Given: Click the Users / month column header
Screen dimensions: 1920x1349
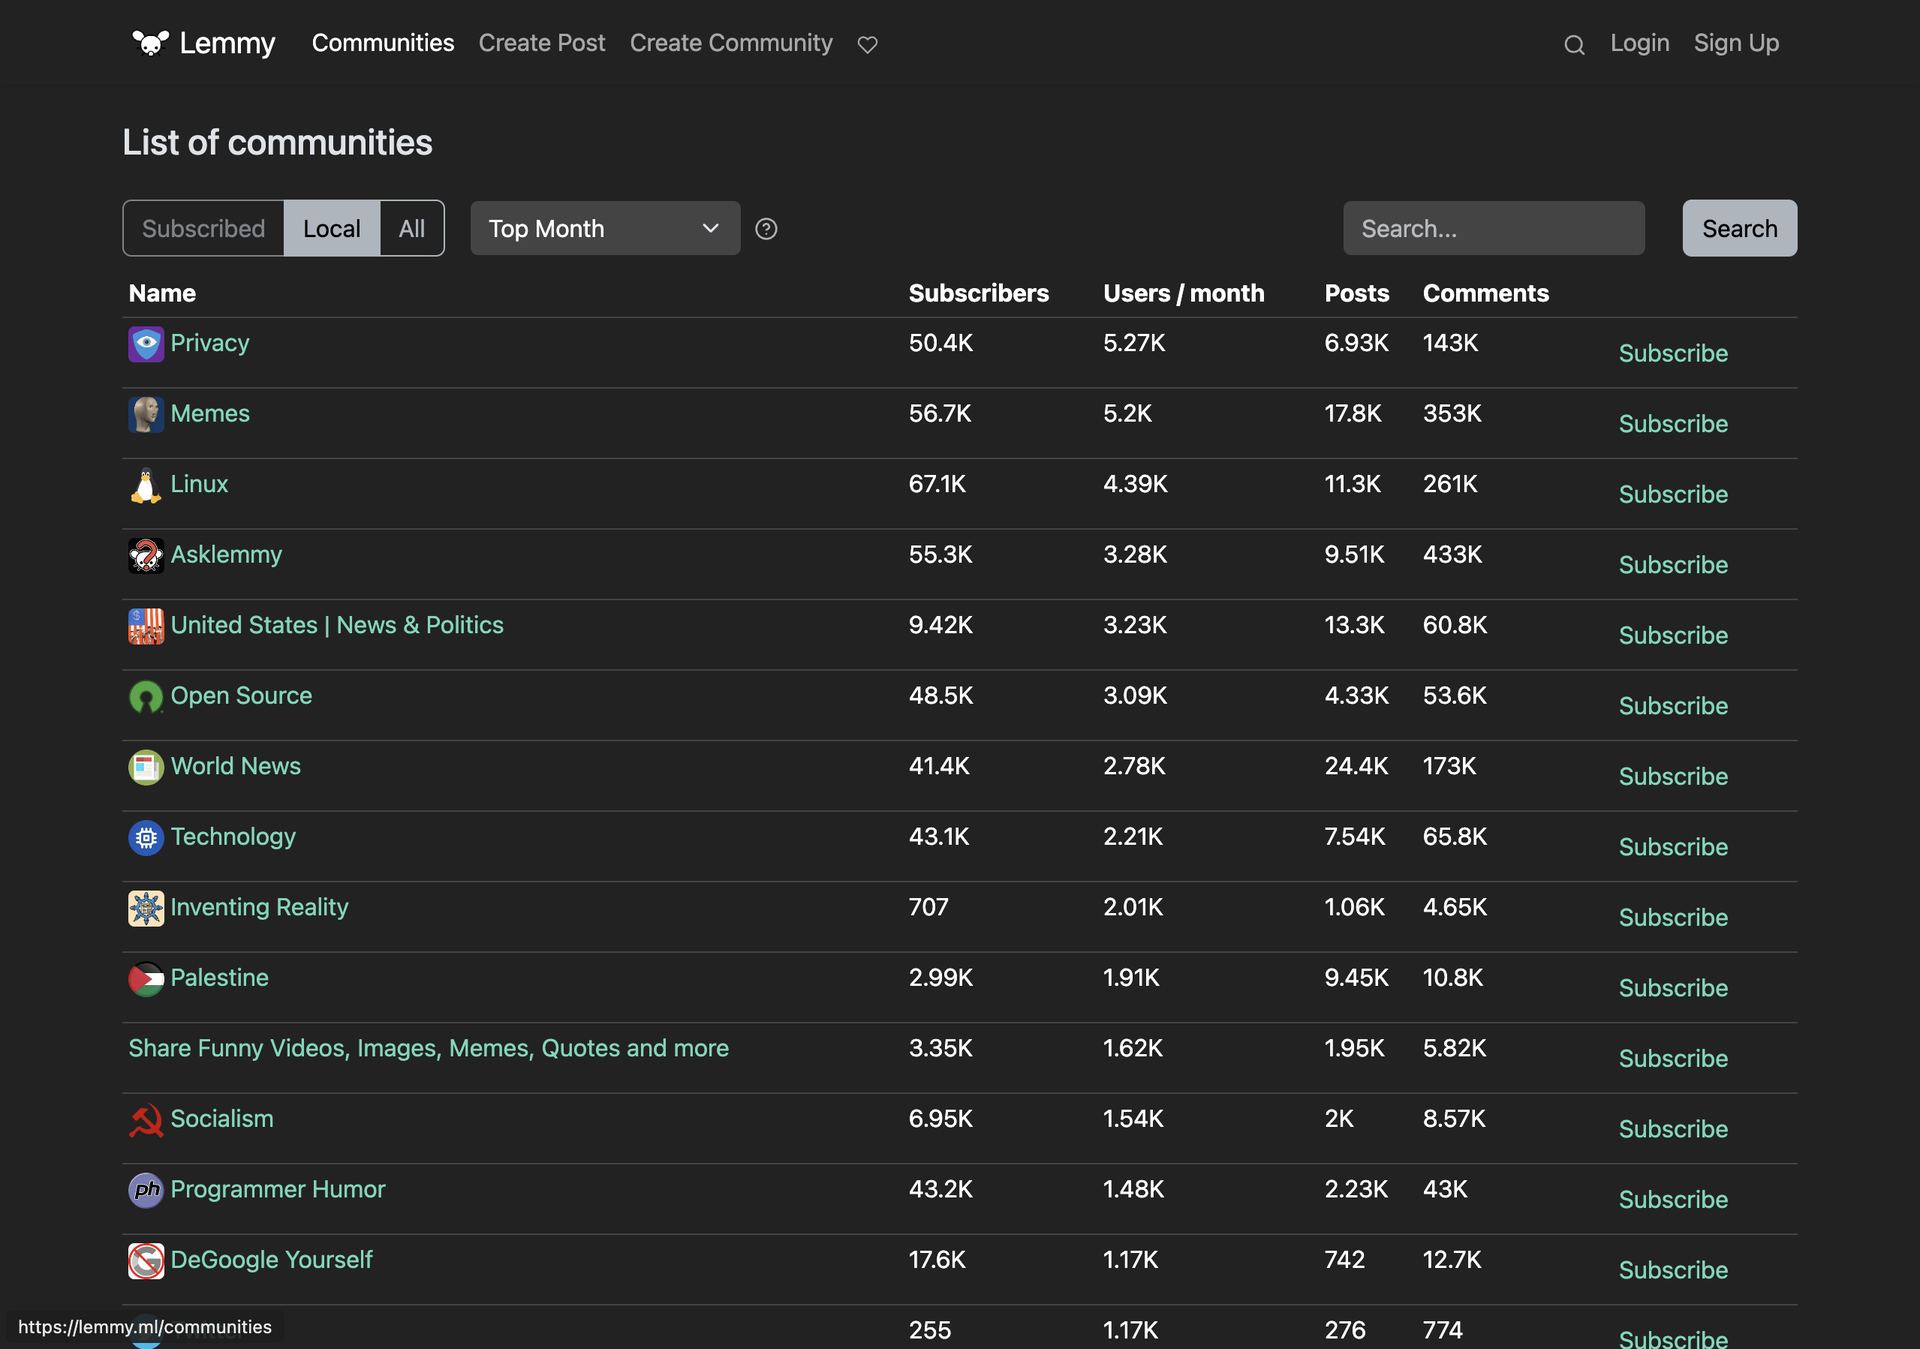Looking at the screenshot, I should point(1183,293).
